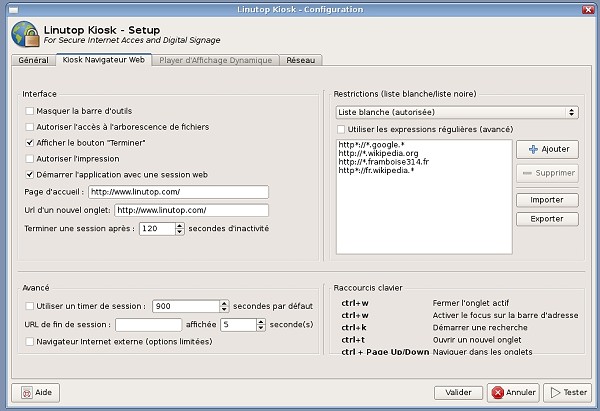Image resolution: width=600 pixels, height=411 pixels.
Task: Click the 120 seconds inactivity value field
Action: (157, 229)
